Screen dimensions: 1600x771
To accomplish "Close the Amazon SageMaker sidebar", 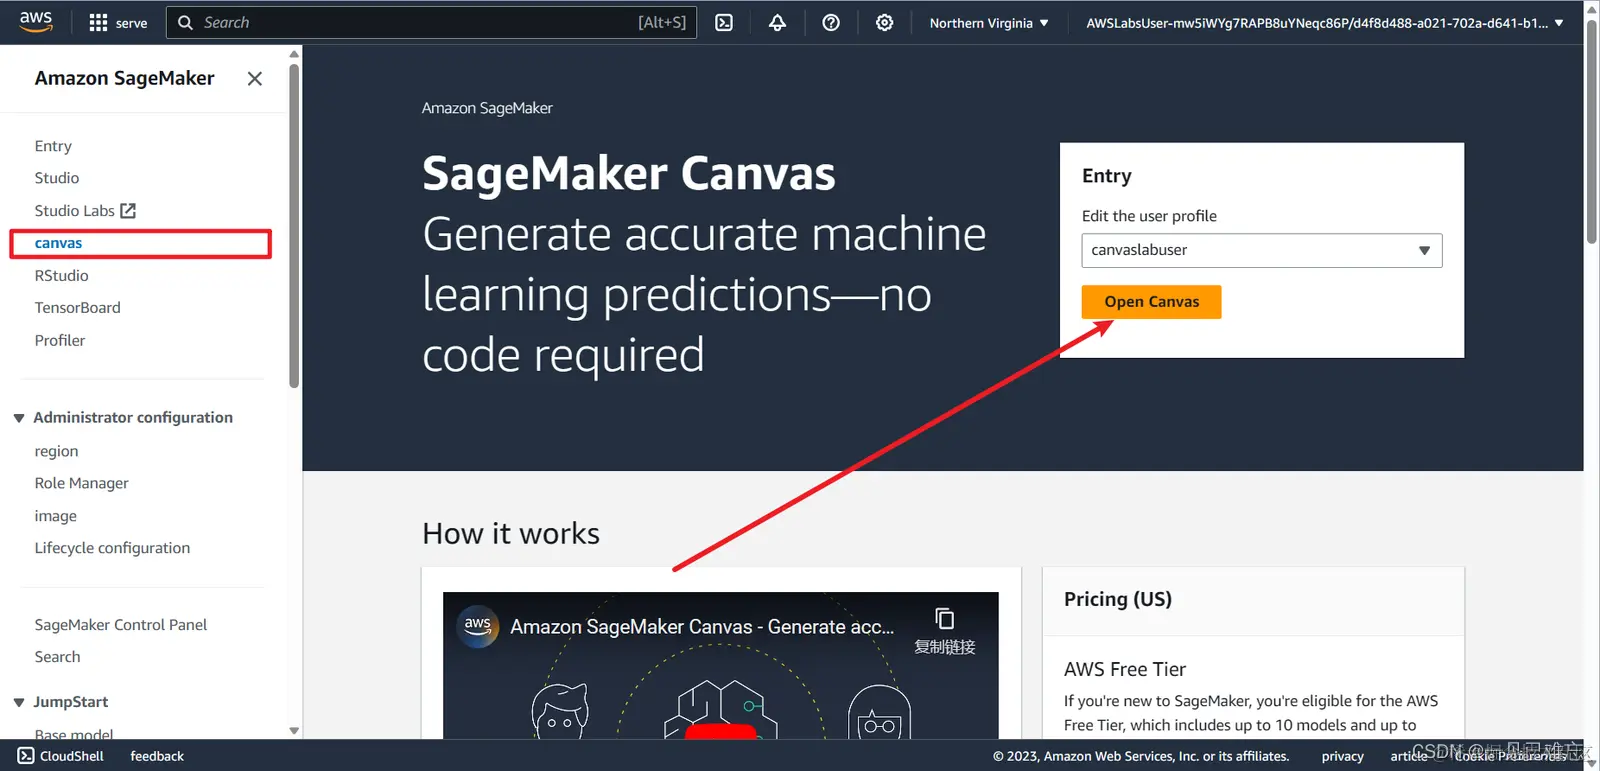I will click(255, 79).
